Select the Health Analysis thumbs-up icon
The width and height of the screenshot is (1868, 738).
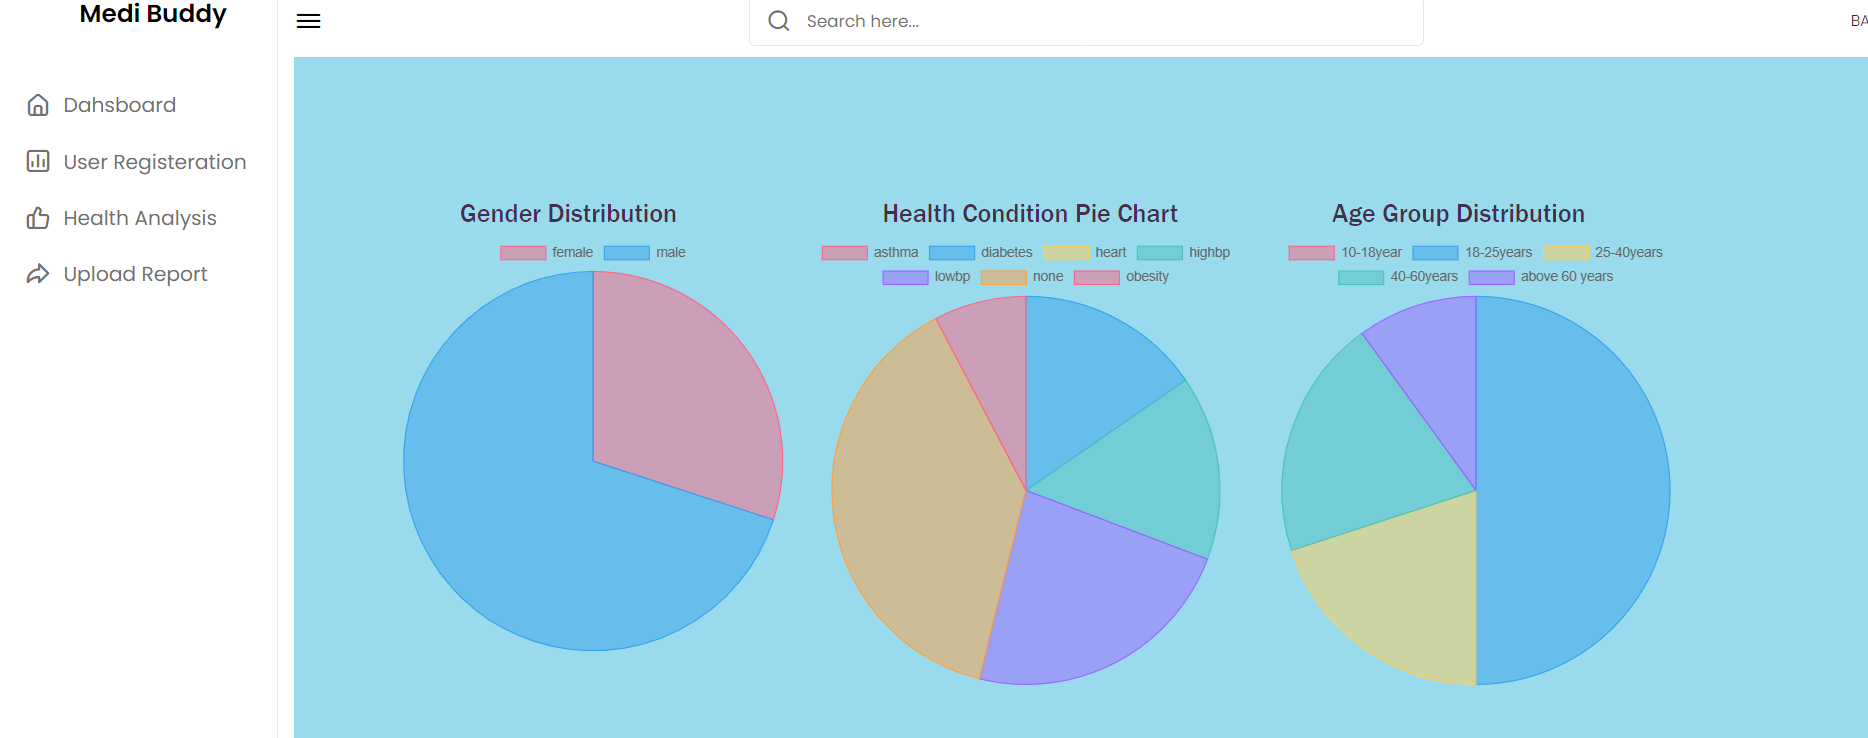pos(38,217)
